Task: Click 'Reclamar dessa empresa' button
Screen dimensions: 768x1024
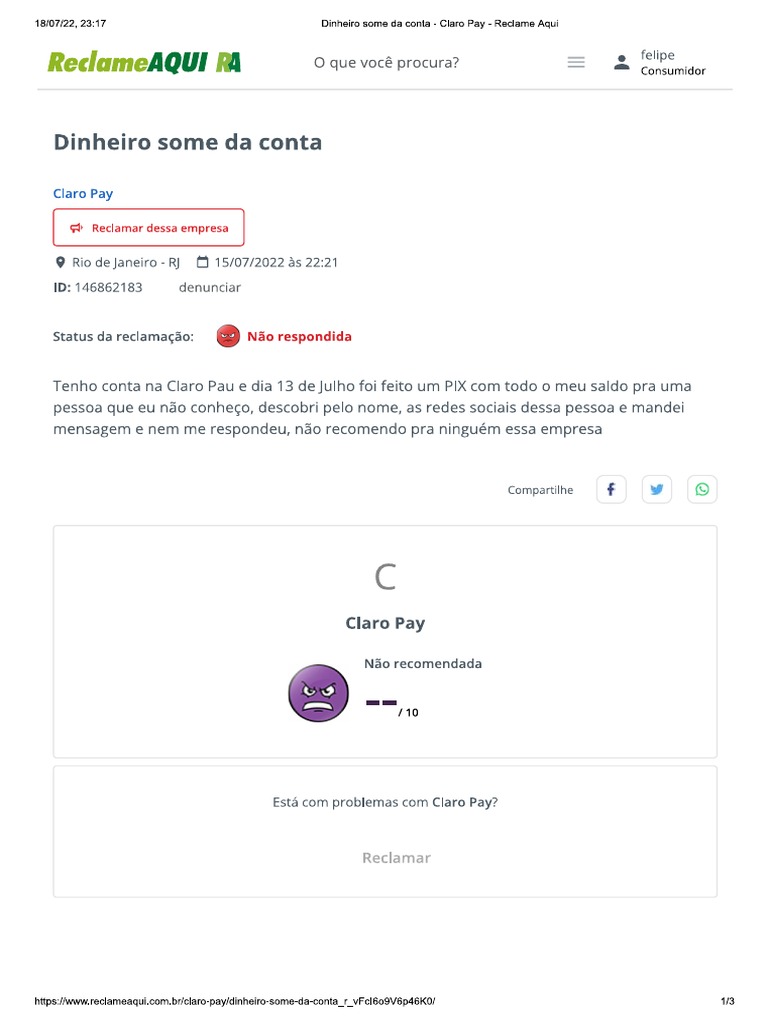Action: point(148,228)
